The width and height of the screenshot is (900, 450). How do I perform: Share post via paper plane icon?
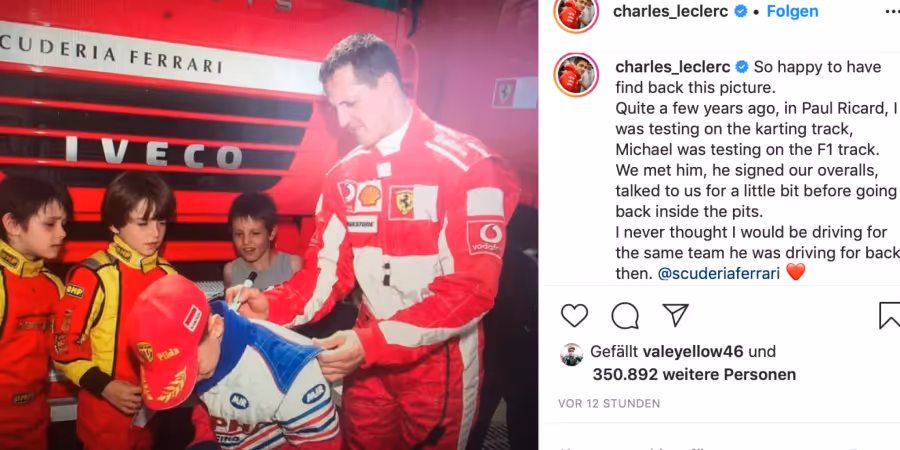(x=676, y=315)
